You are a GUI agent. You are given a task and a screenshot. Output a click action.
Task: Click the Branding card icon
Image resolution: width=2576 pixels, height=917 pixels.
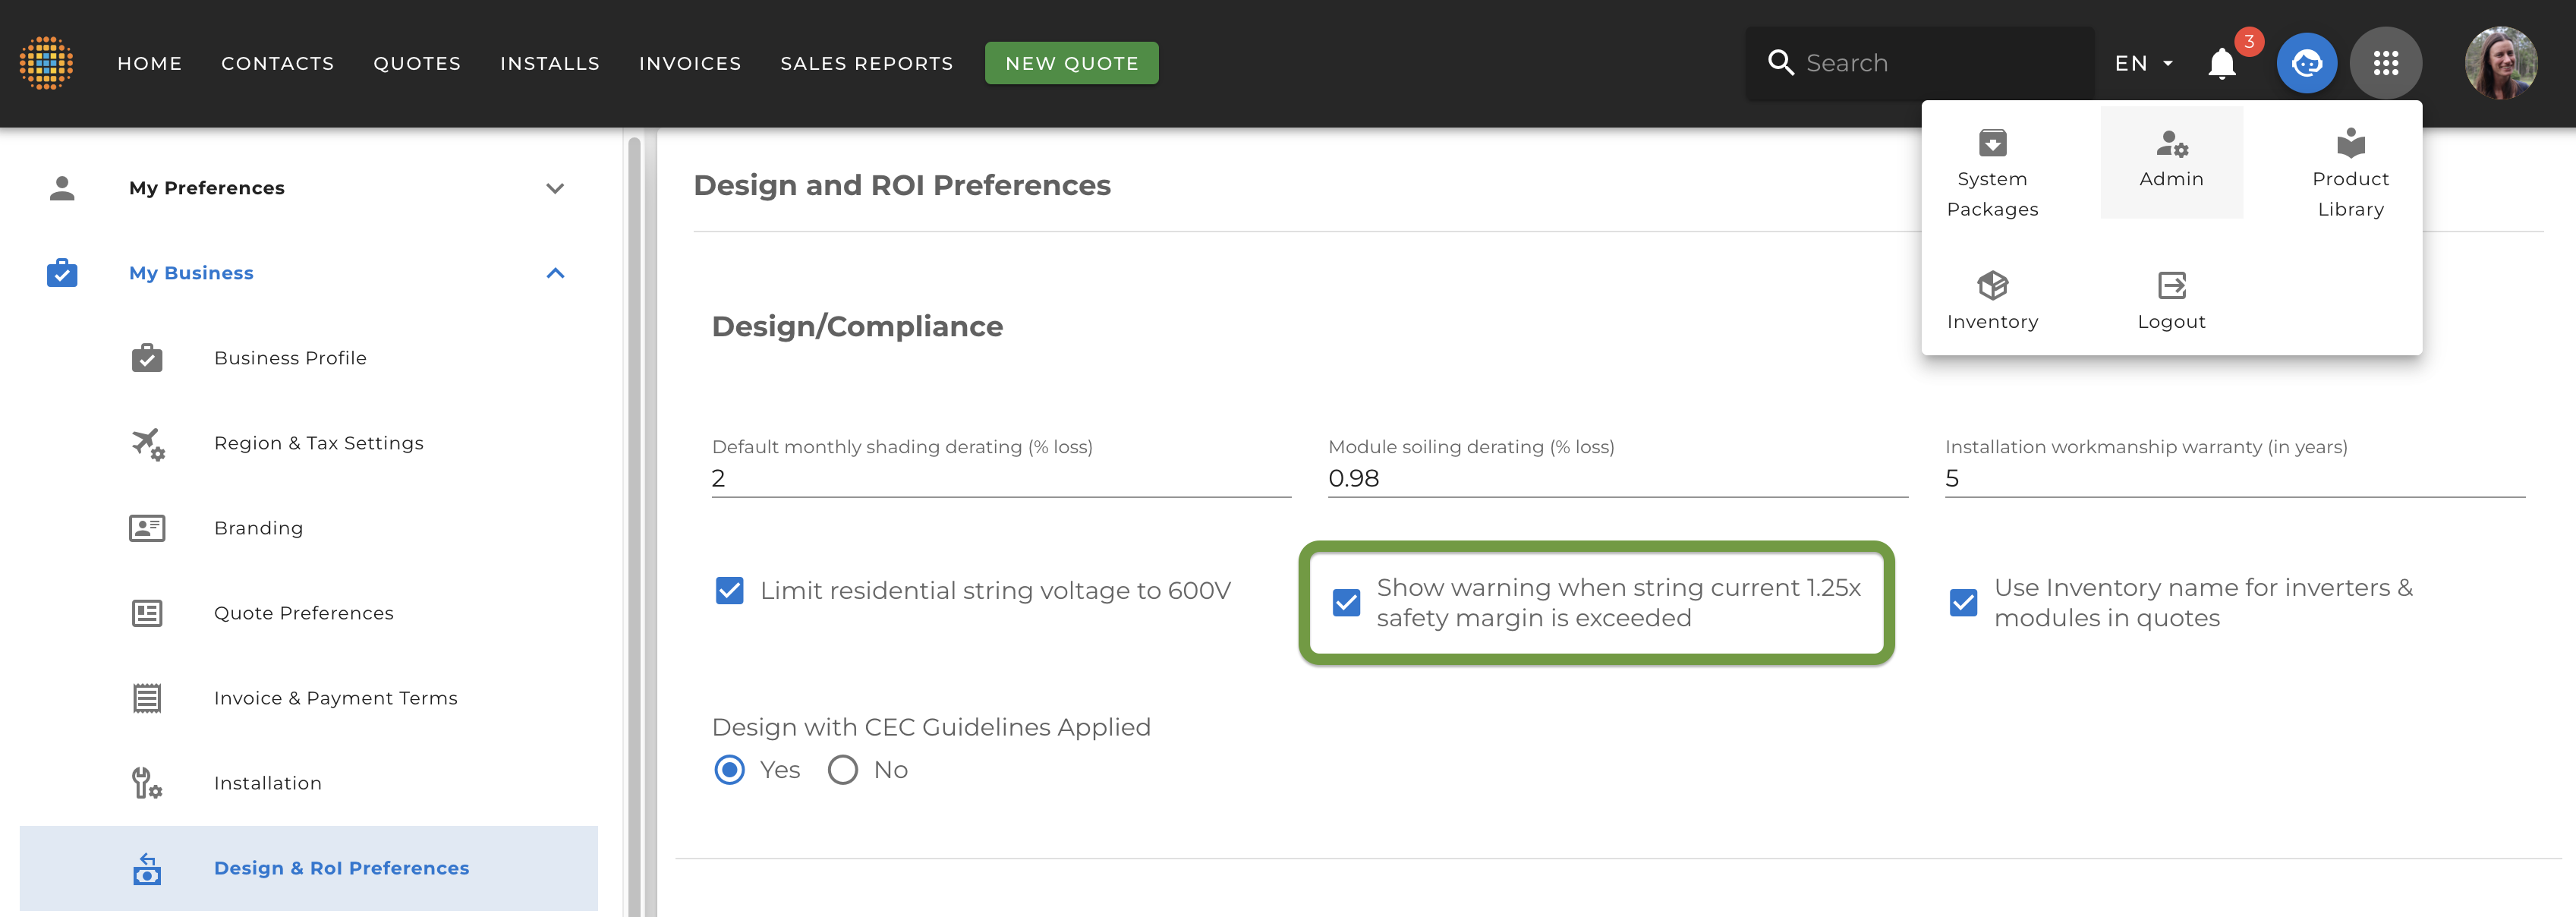coord(147,528)
